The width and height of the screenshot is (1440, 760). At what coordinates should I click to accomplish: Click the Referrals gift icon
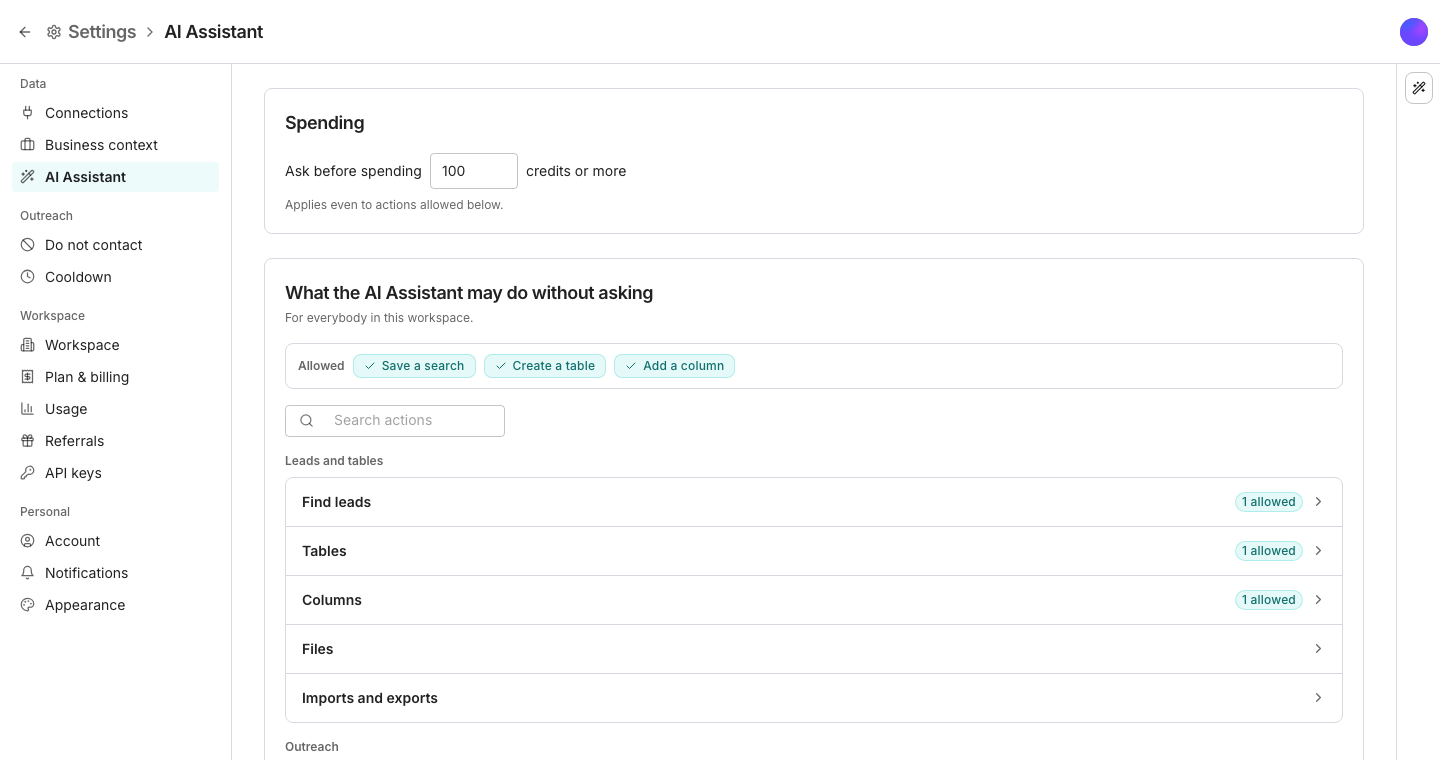pos(28,441)
